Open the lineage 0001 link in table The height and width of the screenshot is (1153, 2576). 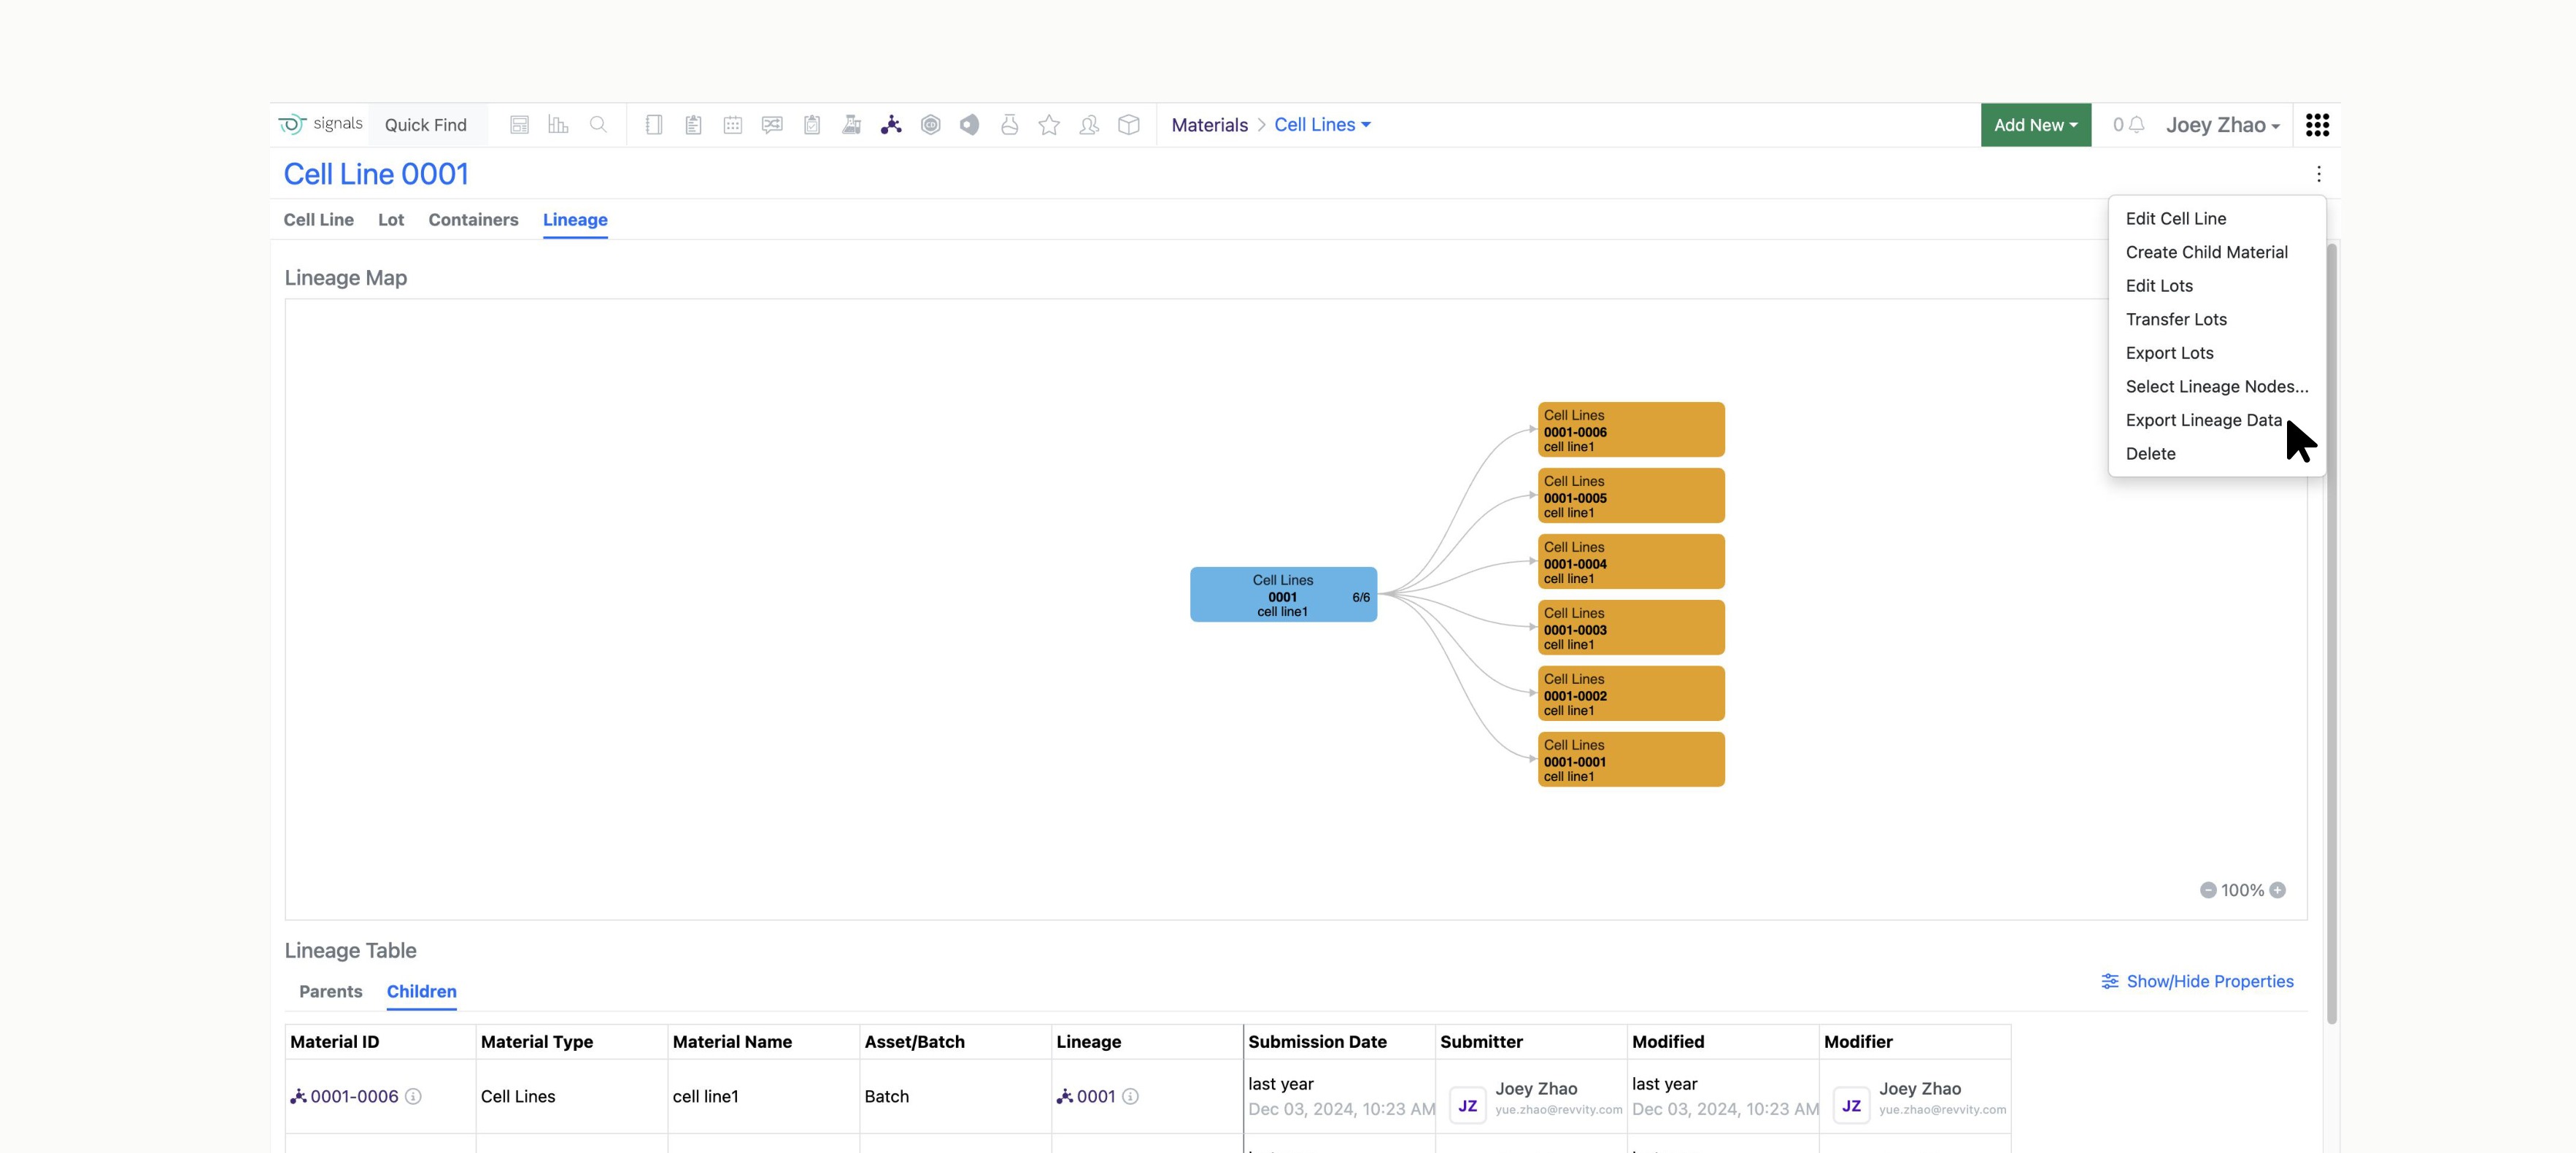pos(1096,1096)
